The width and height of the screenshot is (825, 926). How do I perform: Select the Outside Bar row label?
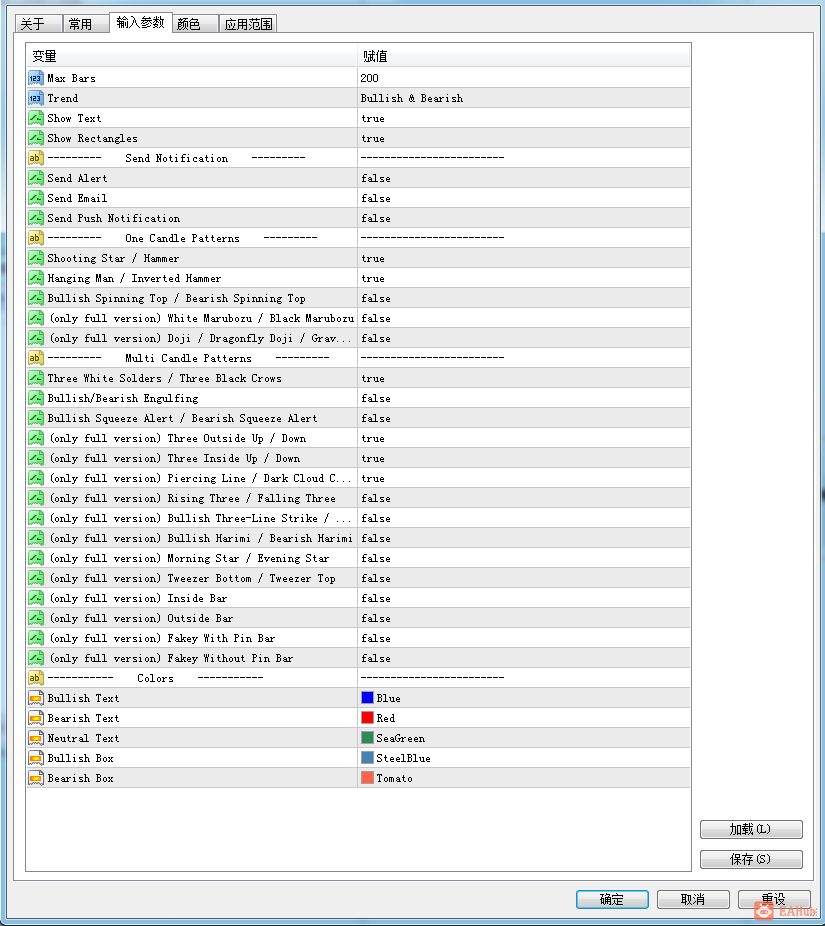(x=141, y=618)
